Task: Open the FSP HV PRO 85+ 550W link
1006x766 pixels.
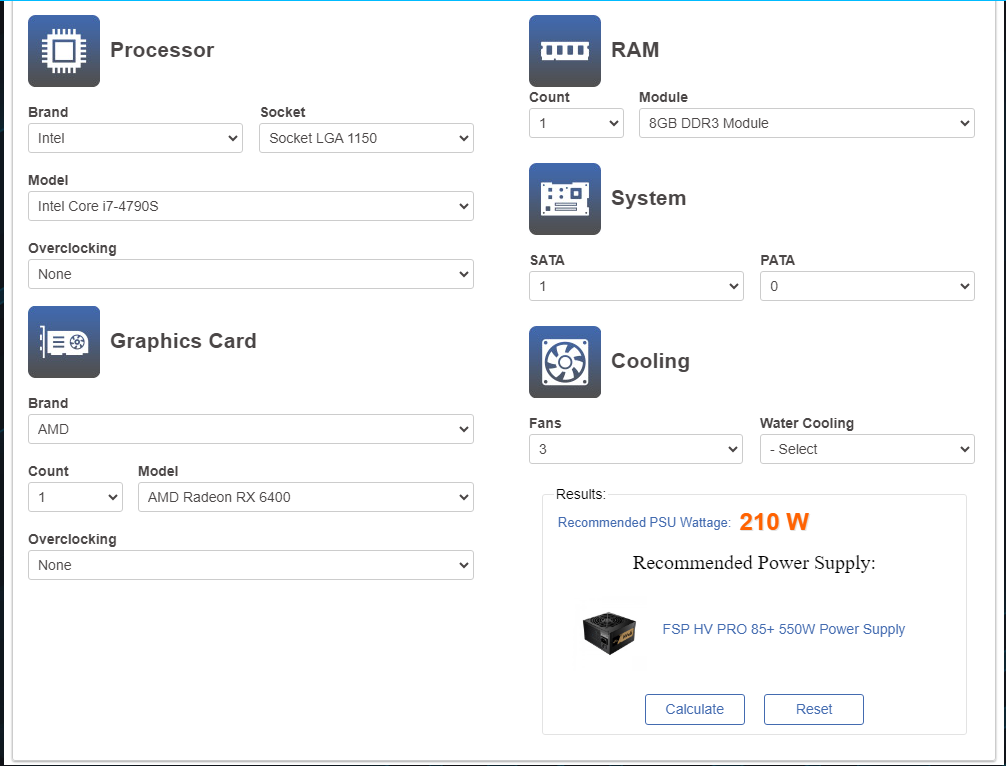Action: click(x=783, y=629)
